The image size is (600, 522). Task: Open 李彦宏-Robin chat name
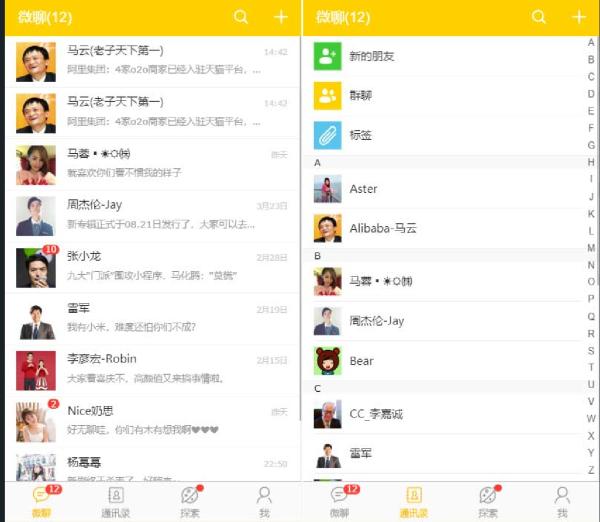click(x=102, y=359)
